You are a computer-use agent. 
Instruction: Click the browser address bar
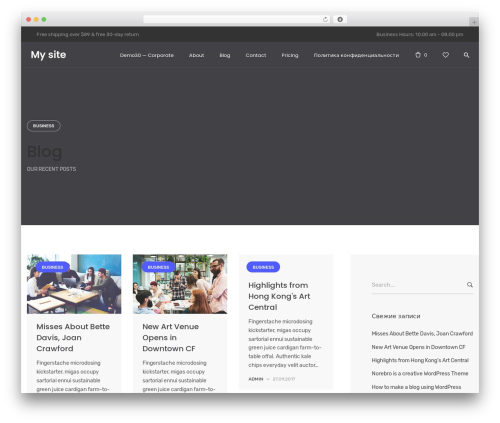[x=236, y=19]
